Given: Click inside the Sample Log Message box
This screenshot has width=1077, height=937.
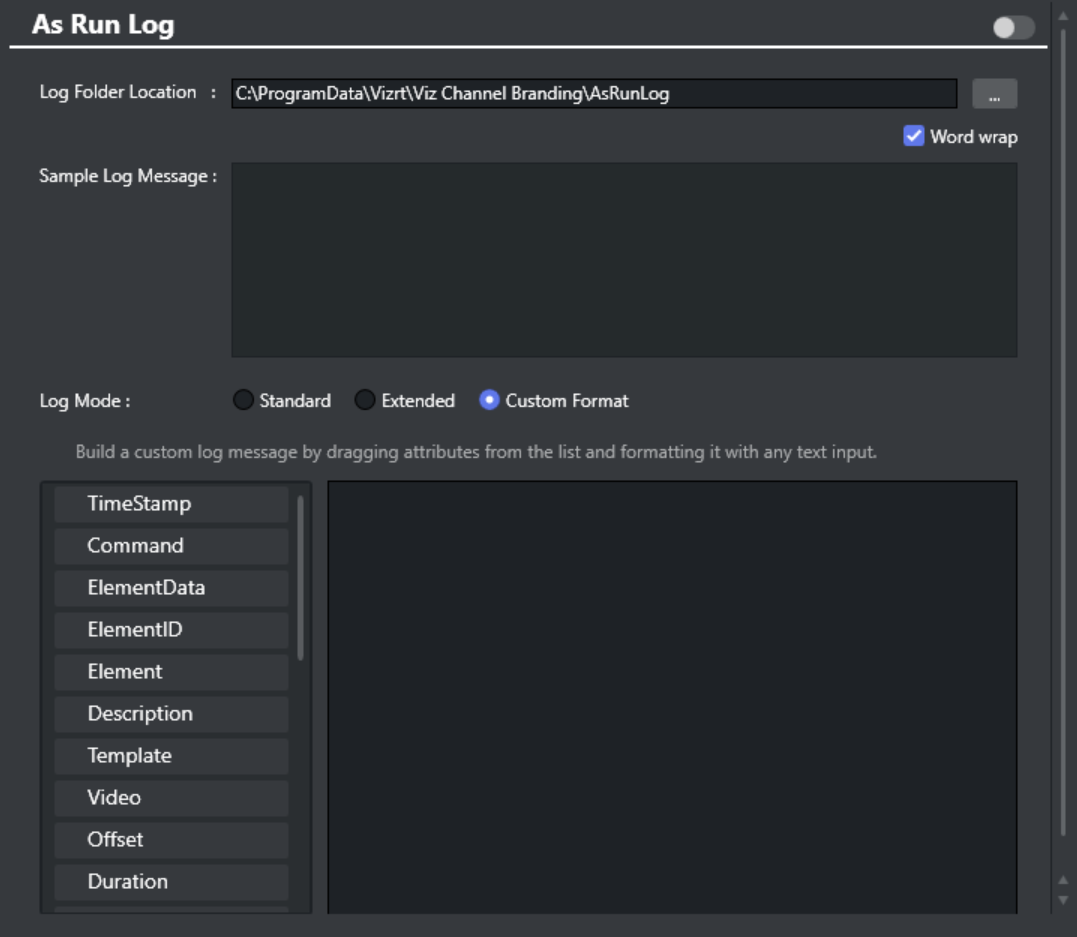Looking at the screenshot, I should (x=624, y=260).
